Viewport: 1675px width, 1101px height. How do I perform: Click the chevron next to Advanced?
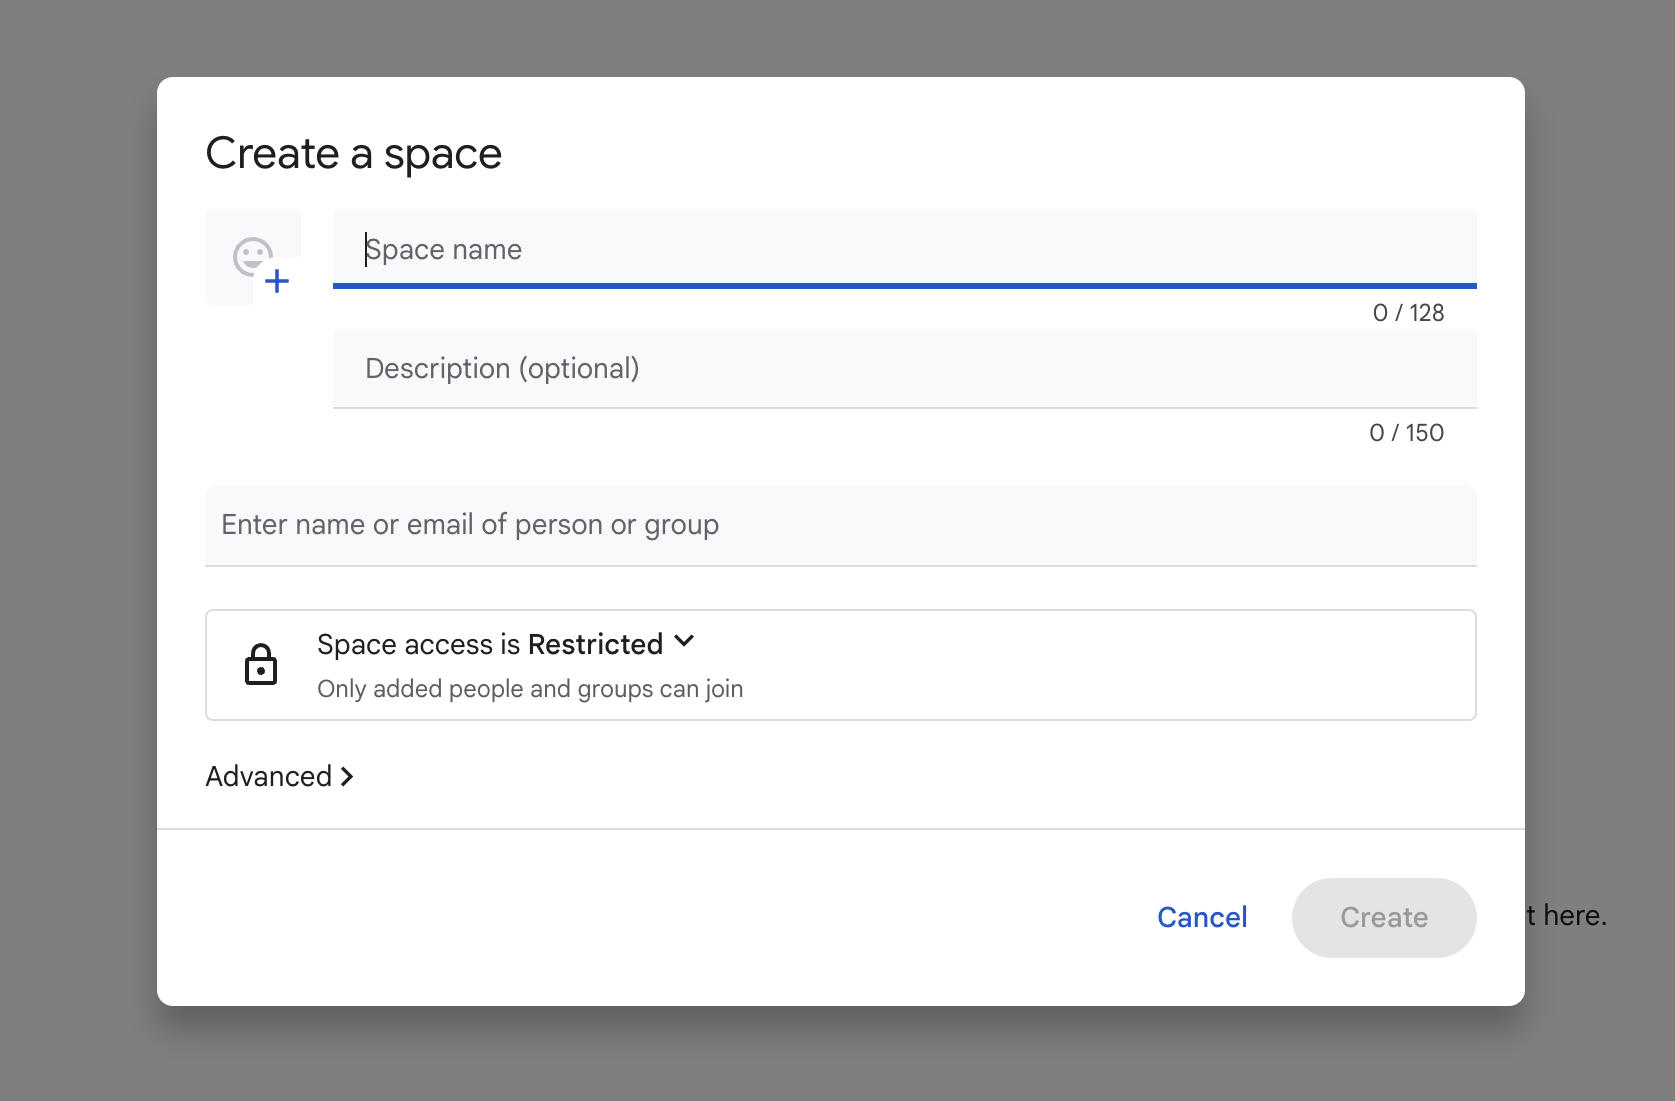347,776
